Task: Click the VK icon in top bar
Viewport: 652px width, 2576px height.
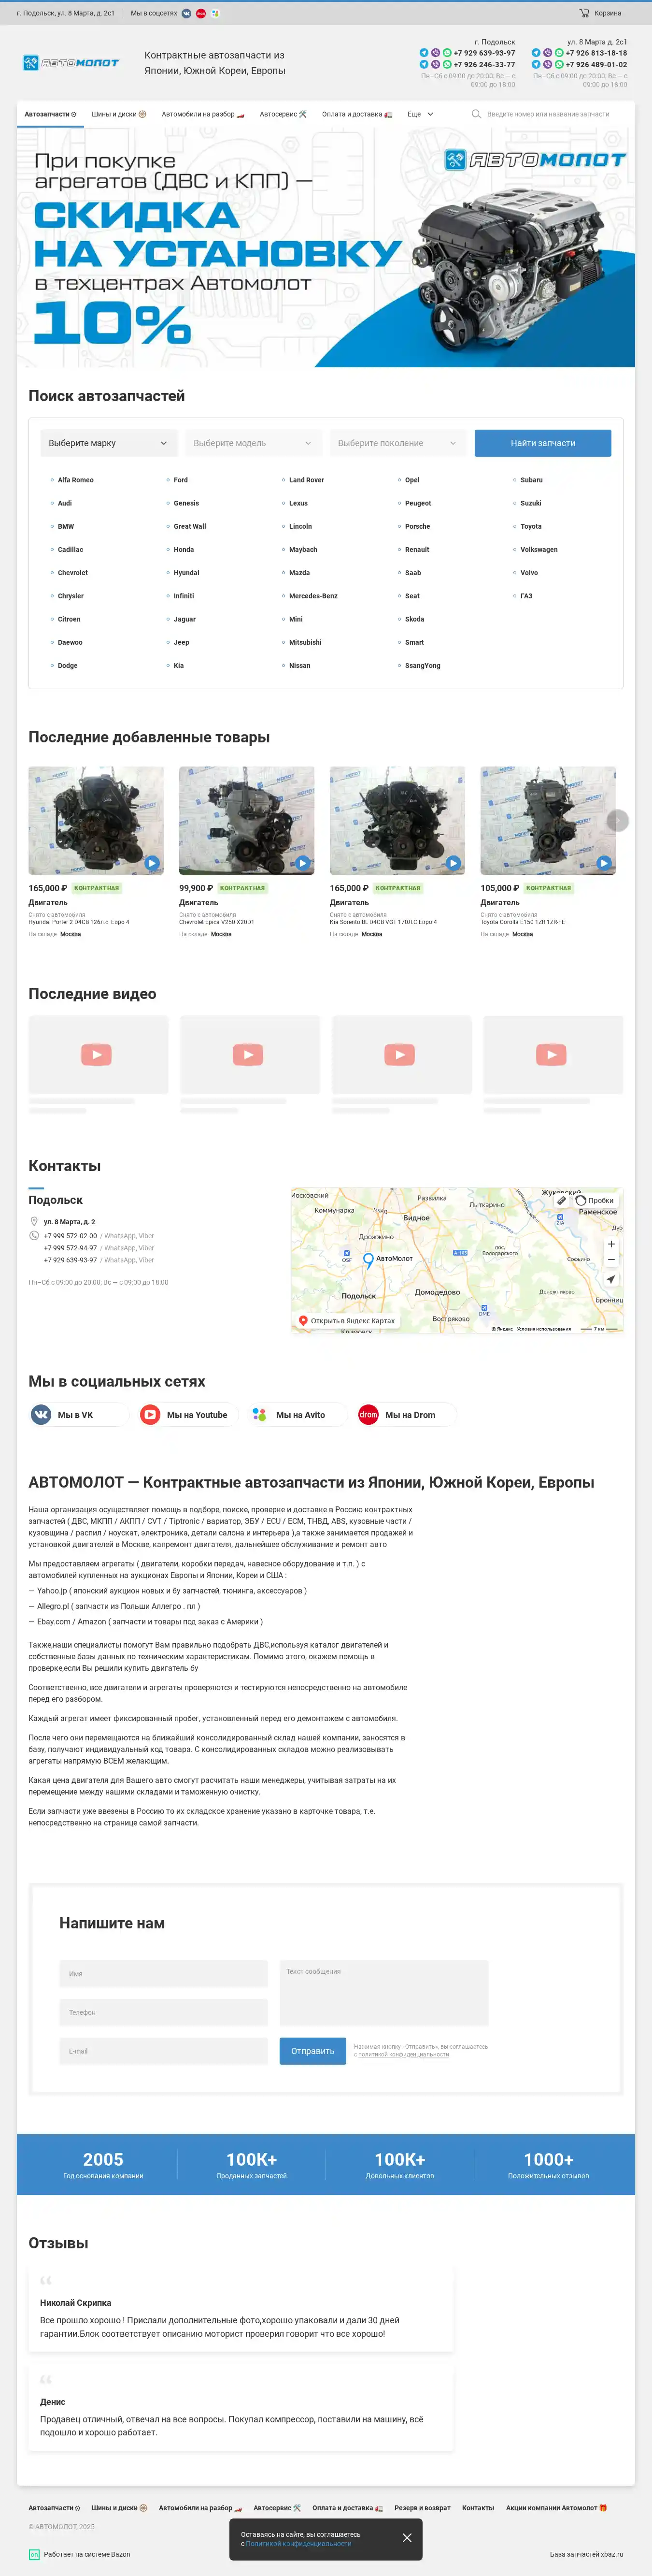Action: point(186,13)
